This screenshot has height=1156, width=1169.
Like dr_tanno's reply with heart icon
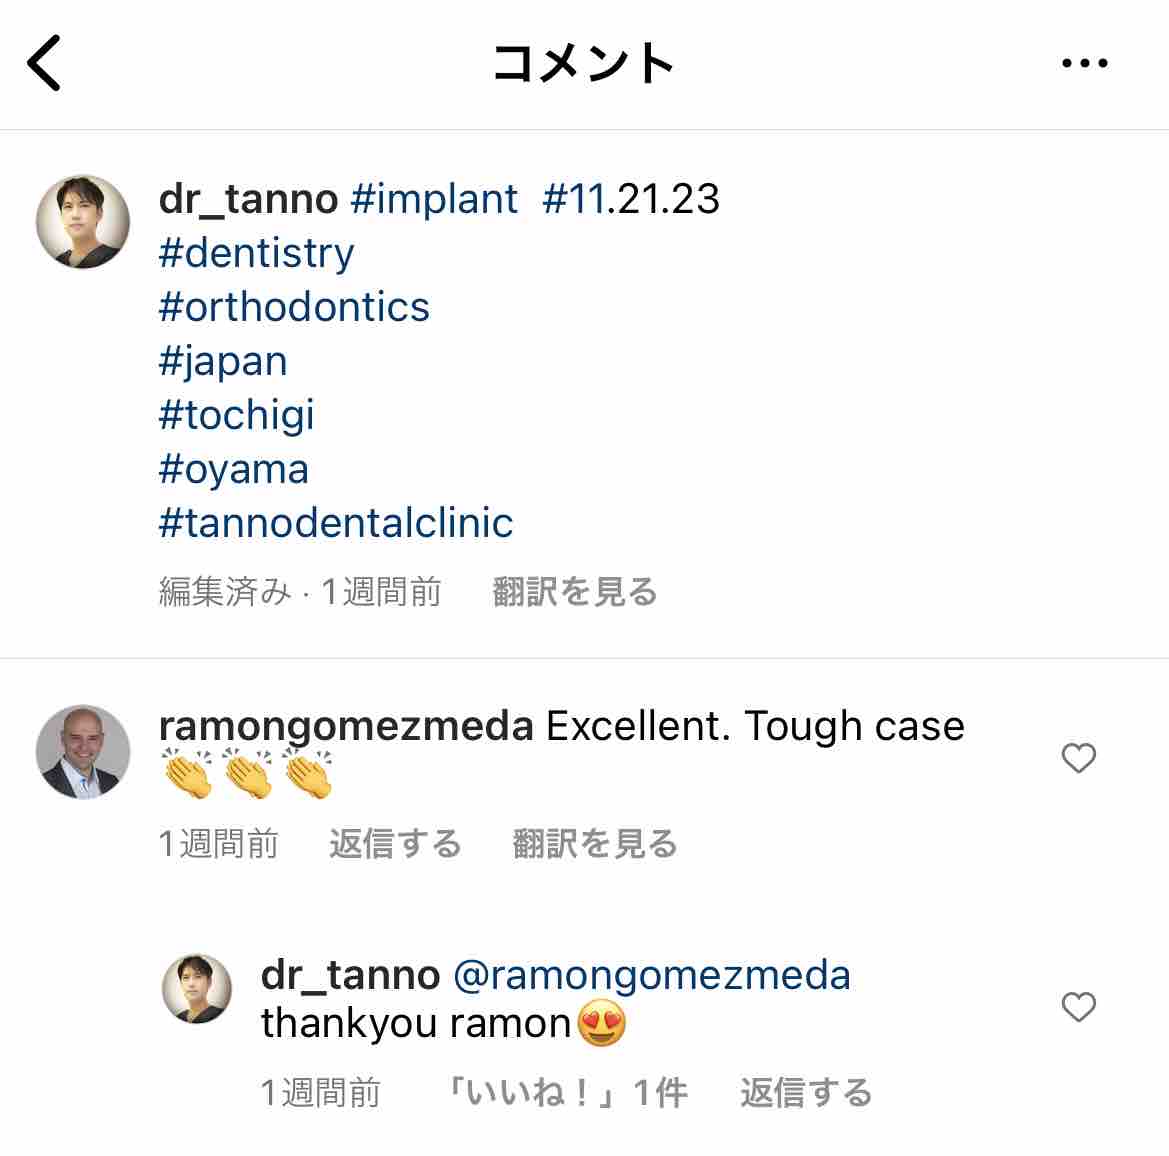click(x=1078, y=1007)
